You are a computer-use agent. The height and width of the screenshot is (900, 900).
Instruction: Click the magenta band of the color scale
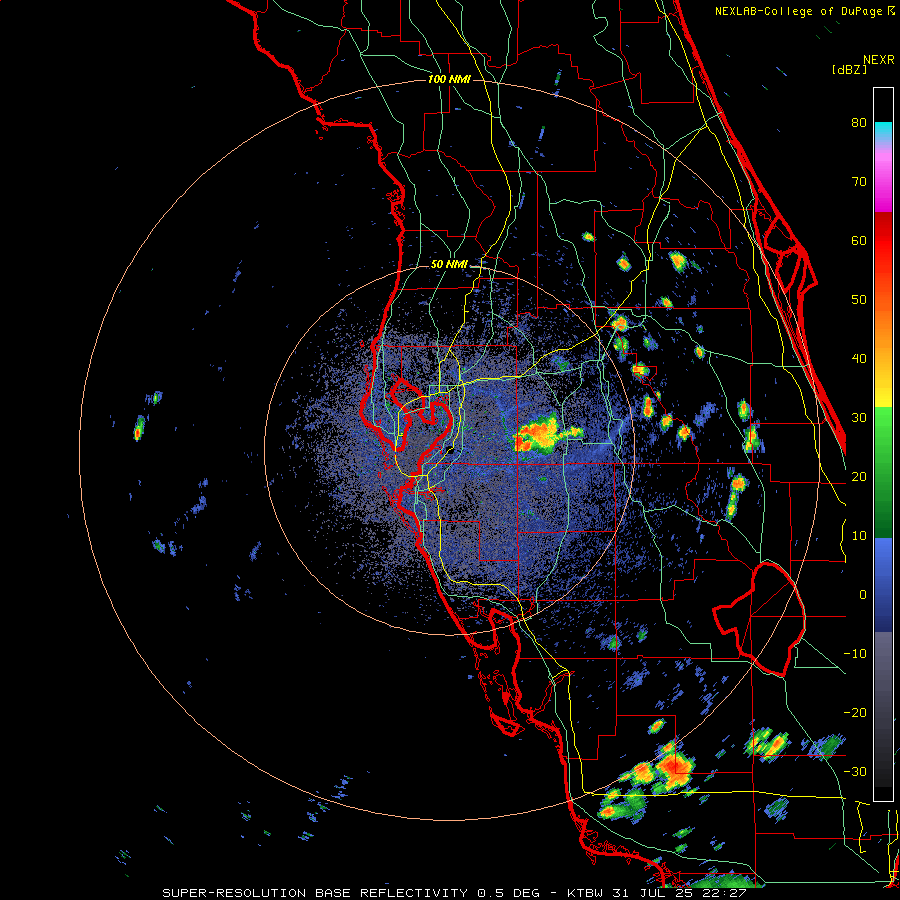(x=883, y=185)
